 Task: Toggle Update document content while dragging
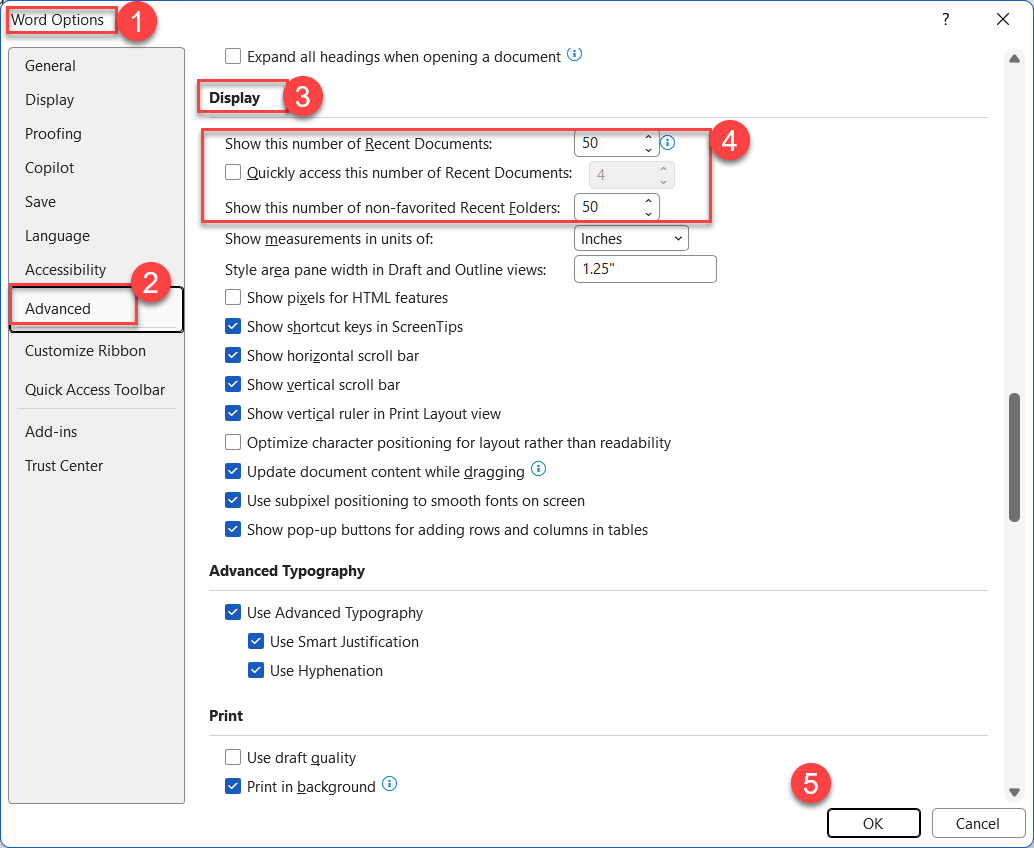233,471
